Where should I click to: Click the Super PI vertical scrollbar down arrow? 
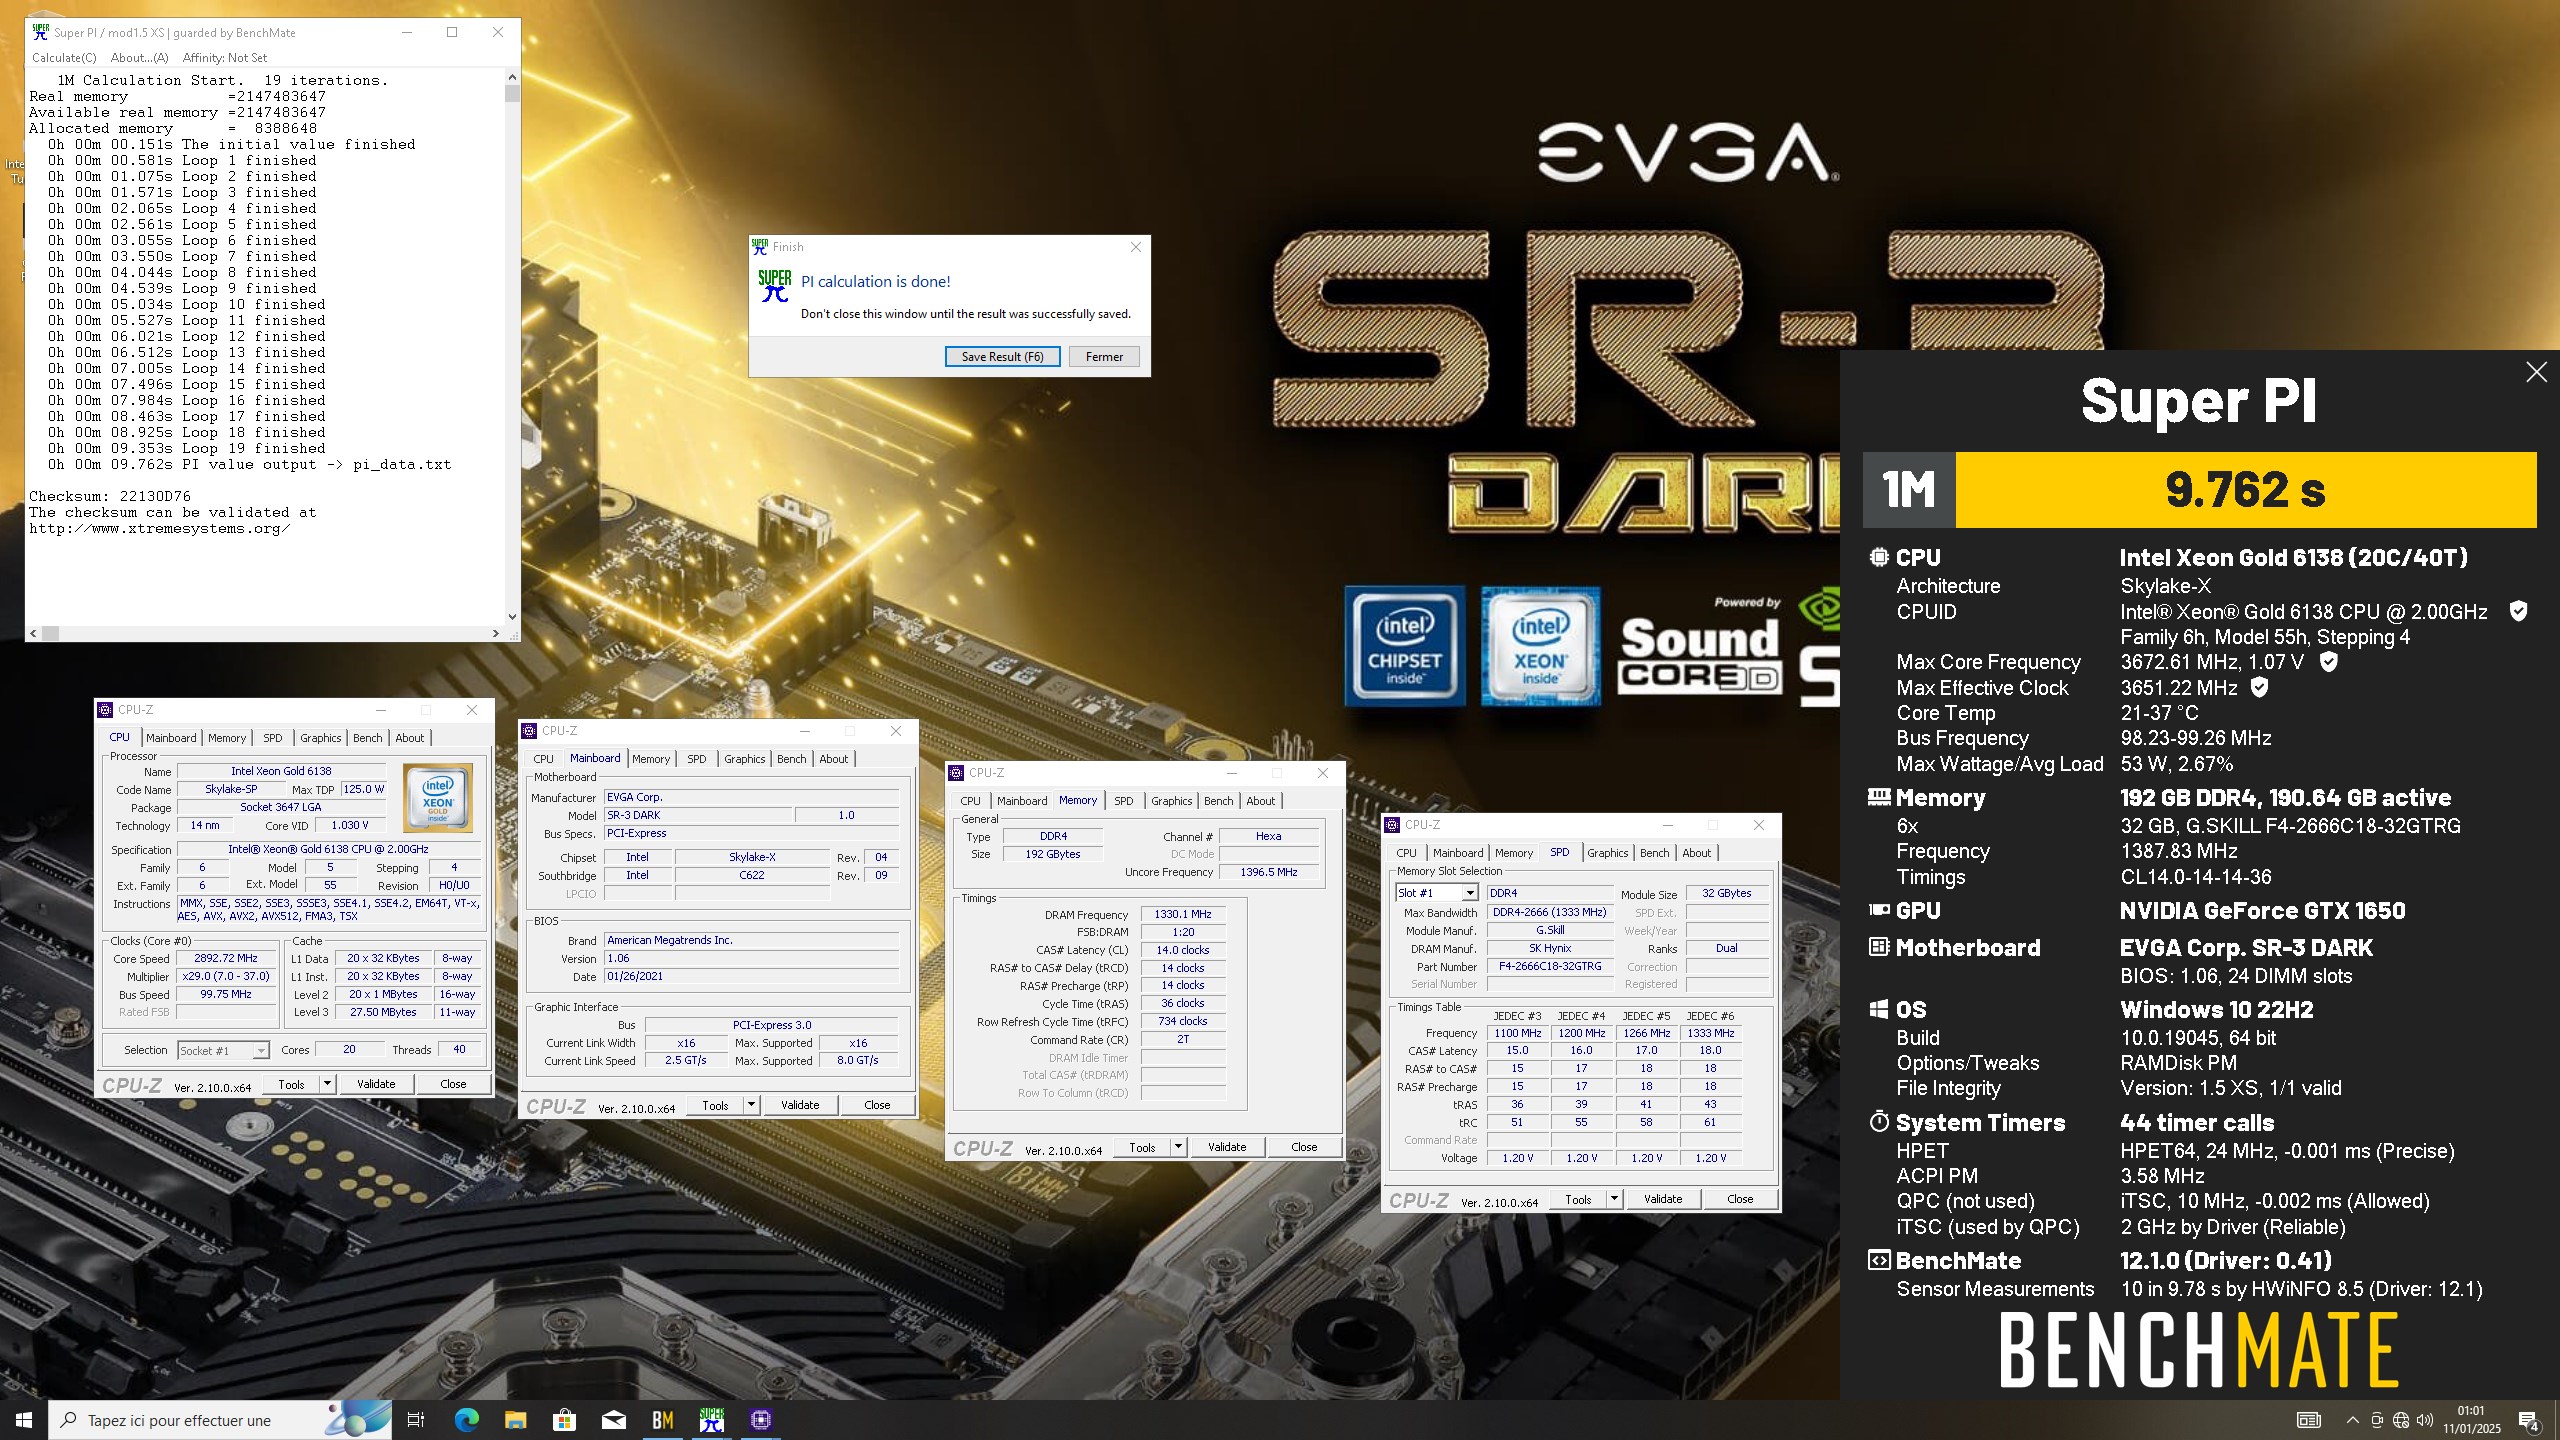[512, 617]
